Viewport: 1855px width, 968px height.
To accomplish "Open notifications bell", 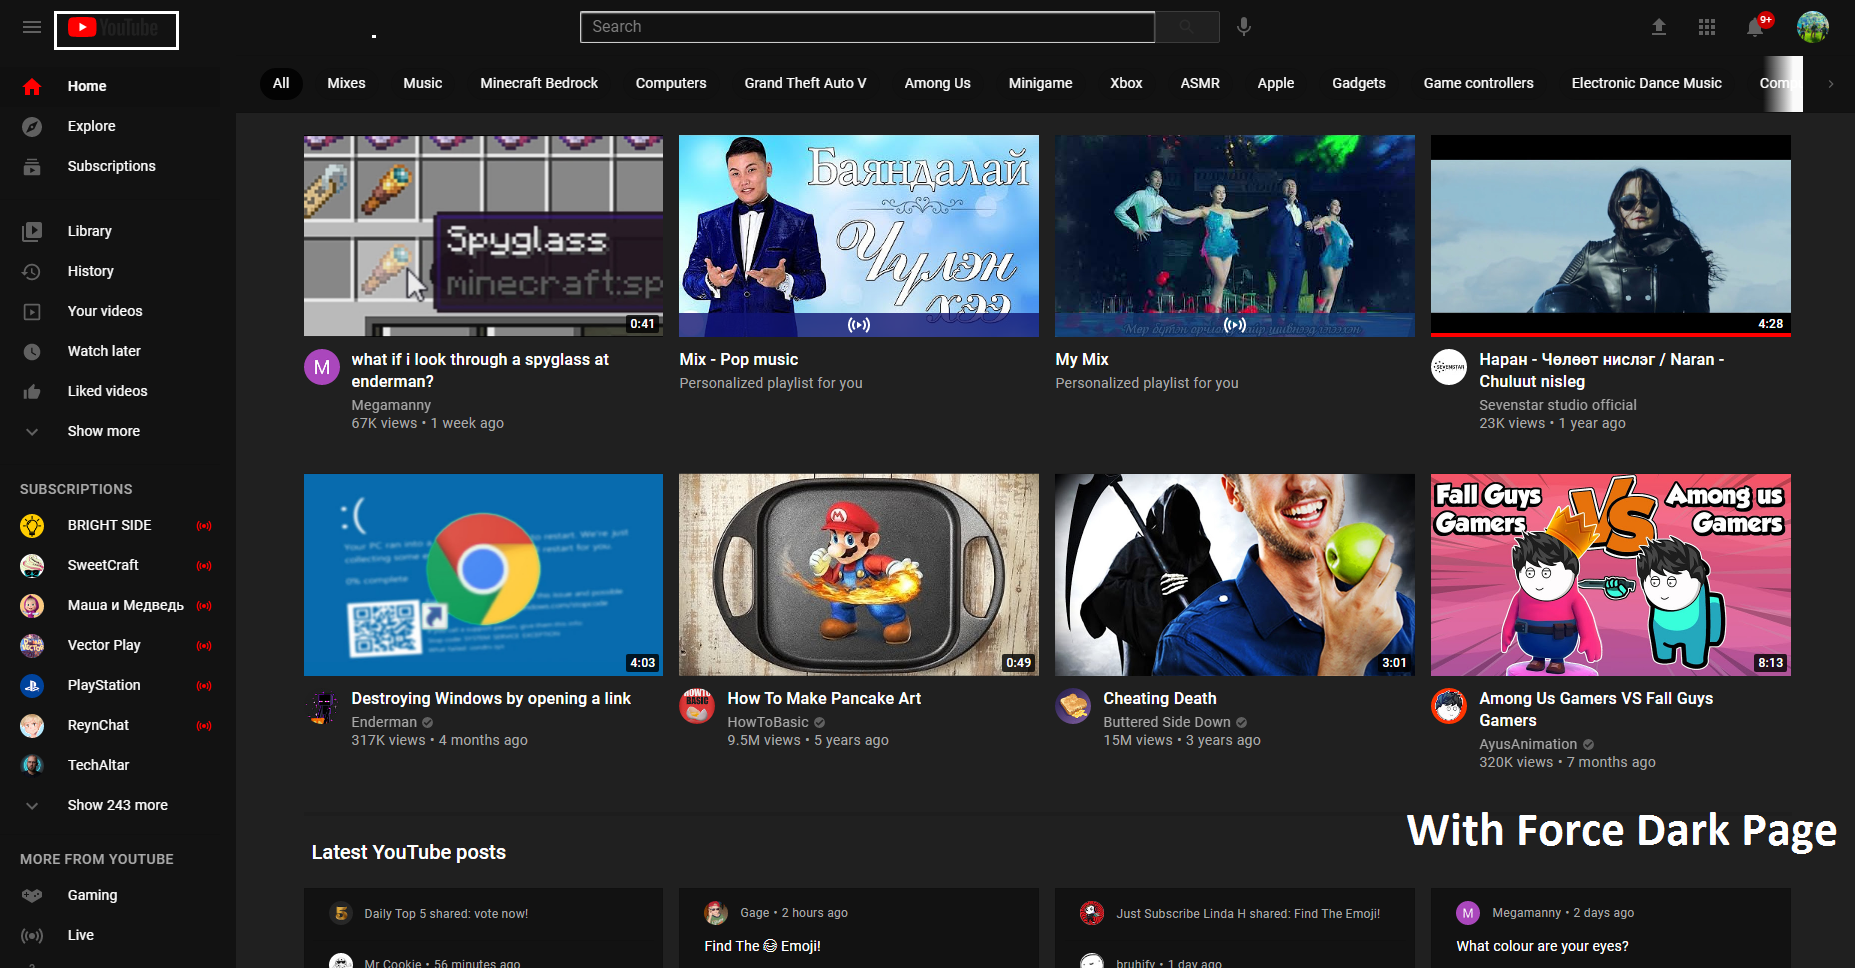I will (x=1755, y=27).
